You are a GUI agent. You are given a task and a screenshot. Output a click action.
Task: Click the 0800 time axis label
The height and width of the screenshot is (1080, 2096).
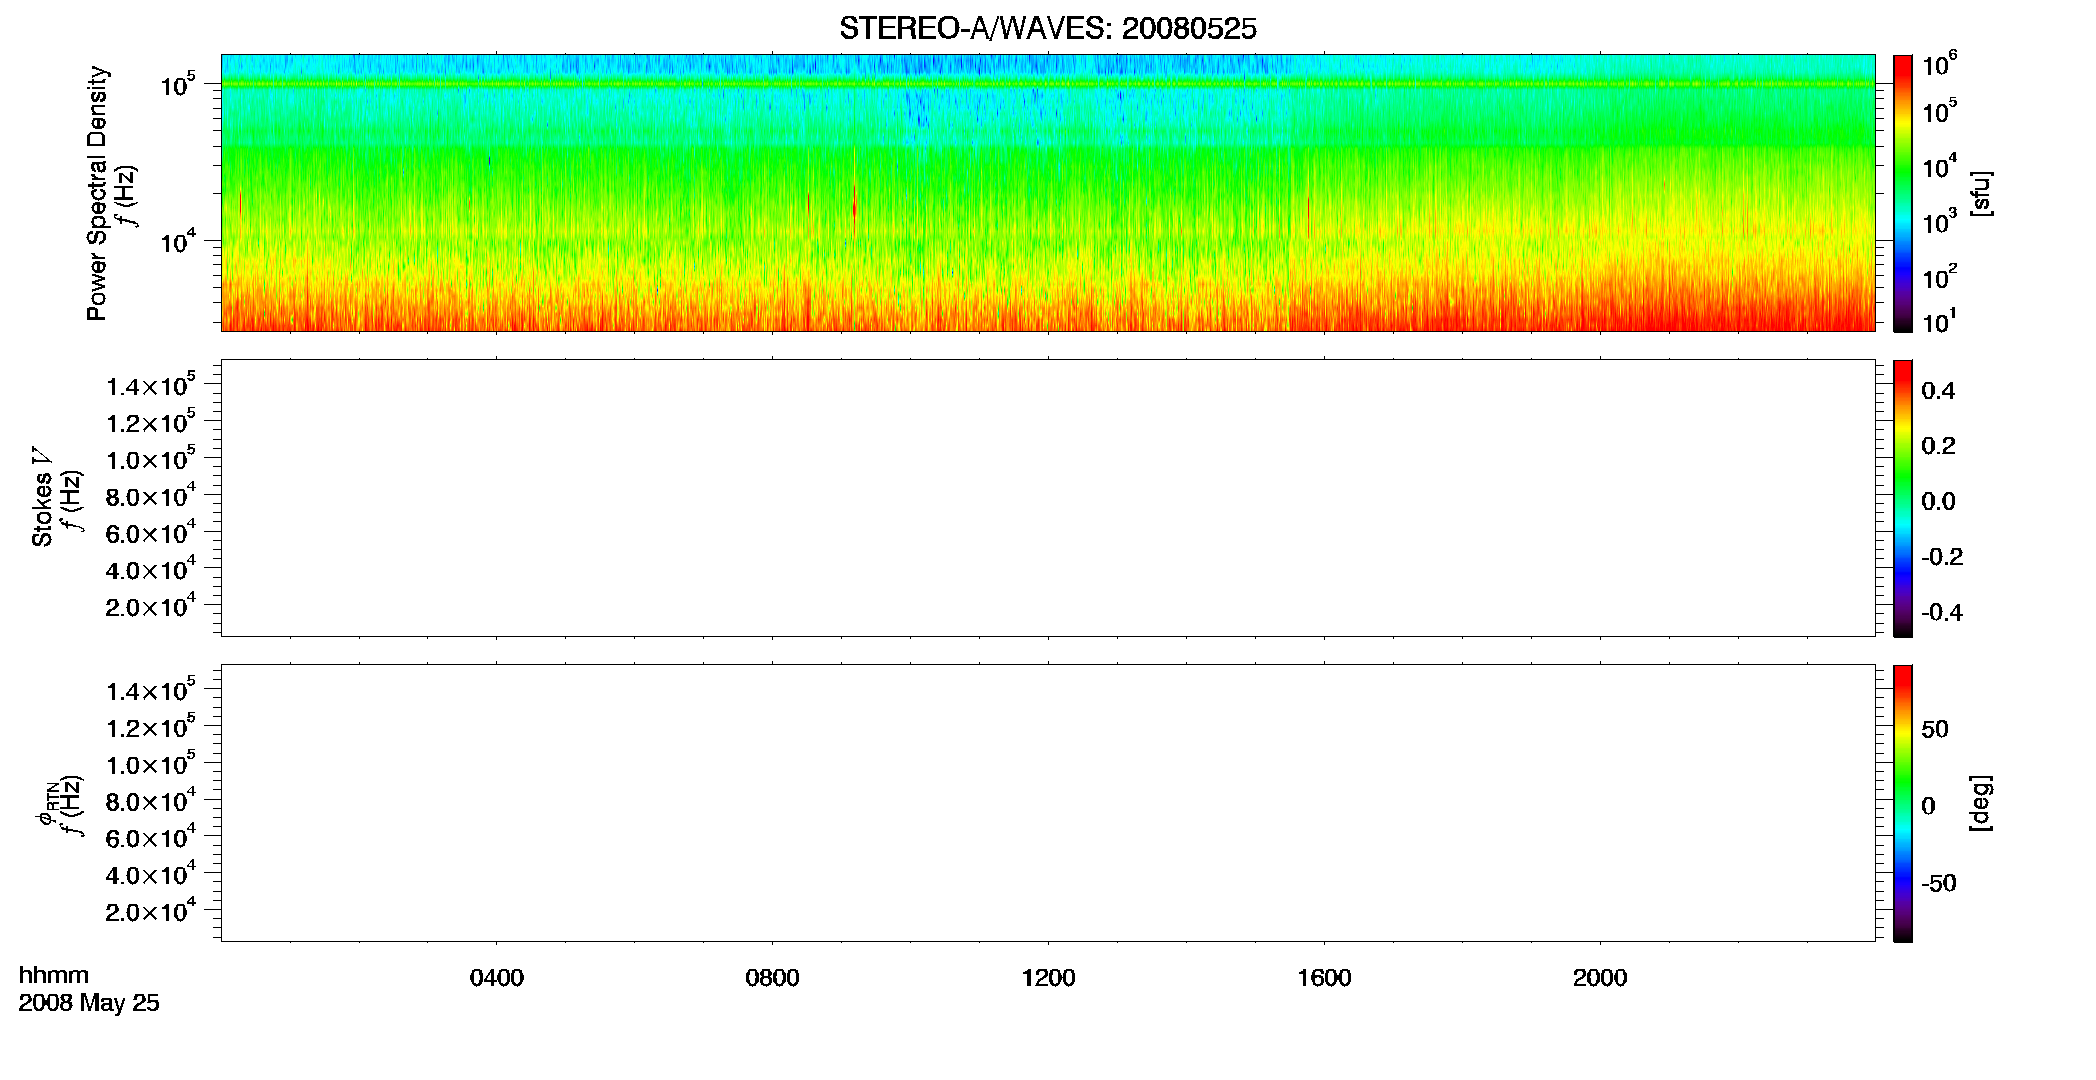772,978
